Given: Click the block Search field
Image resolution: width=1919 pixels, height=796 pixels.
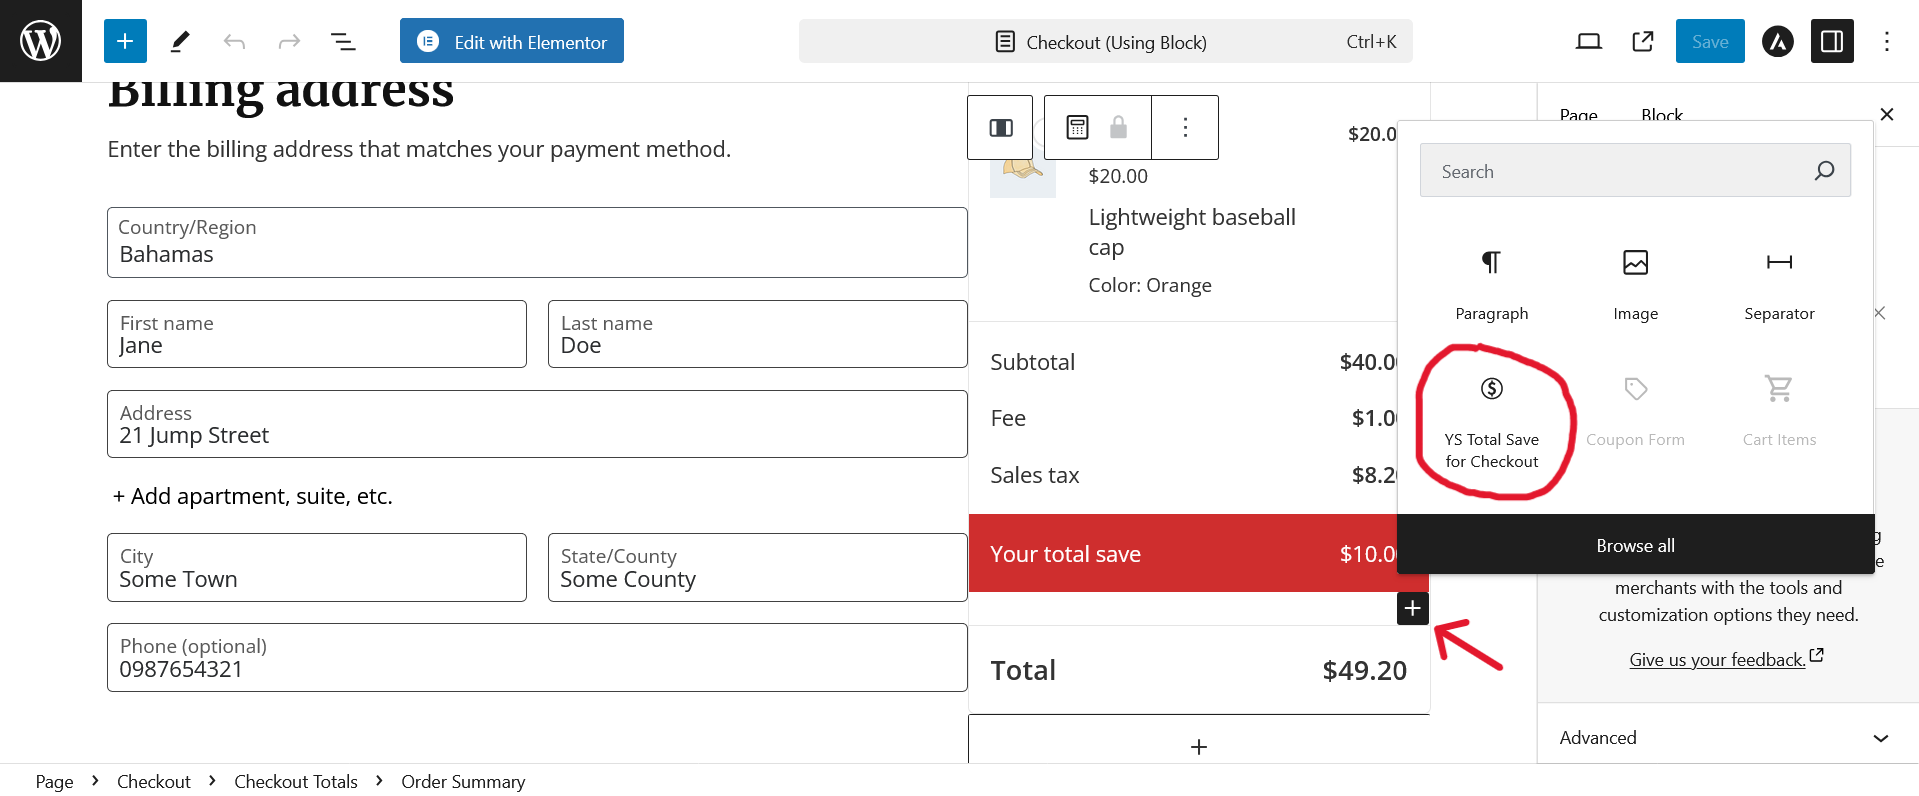Looking at the screenshot, I should [x=1620, y=171].
